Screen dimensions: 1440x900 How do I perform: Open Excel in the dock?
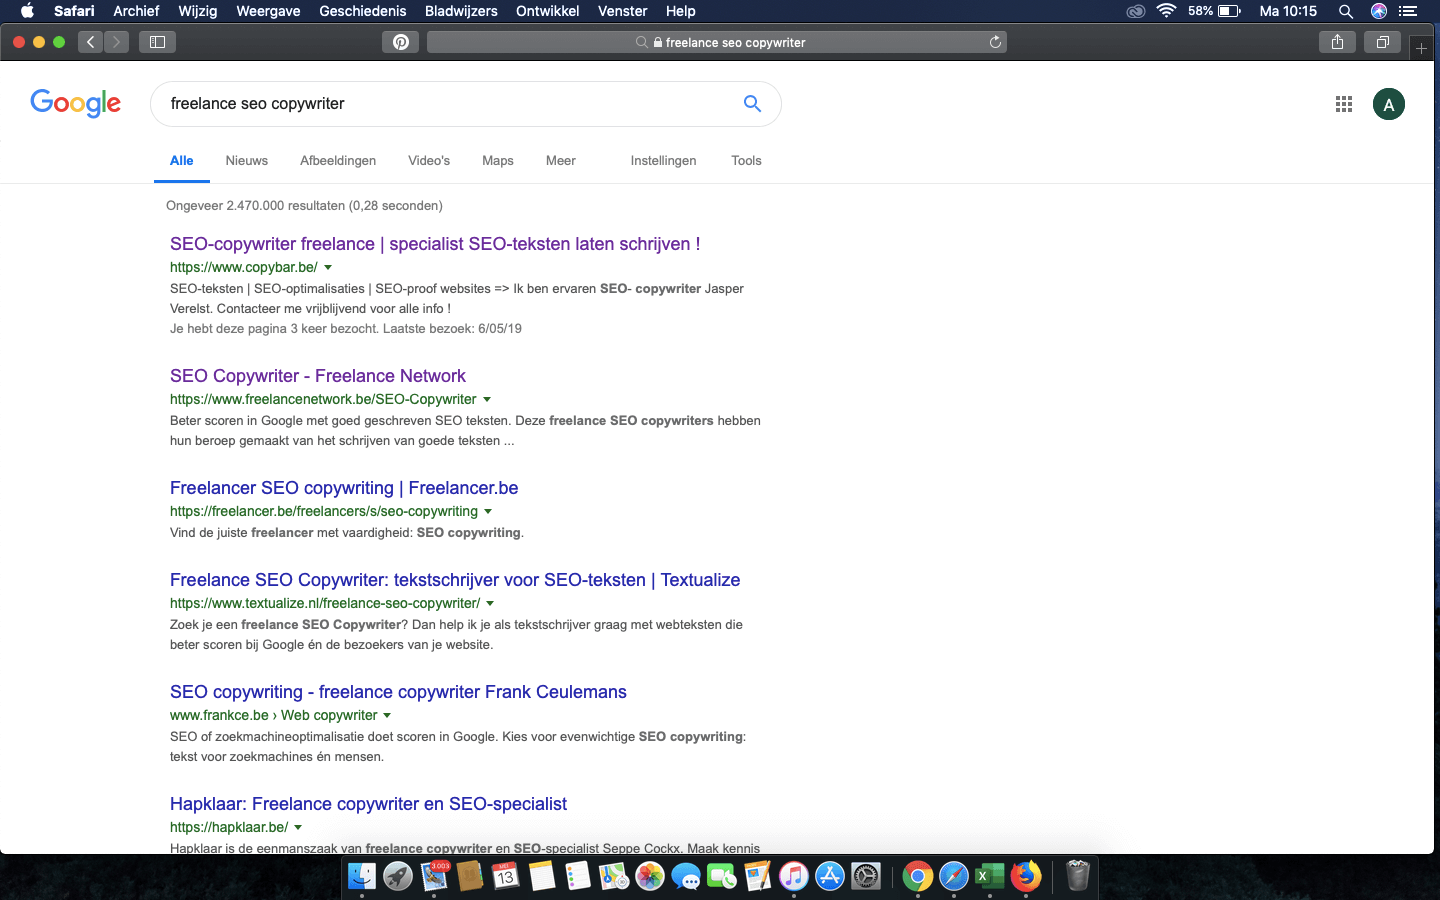989,877
